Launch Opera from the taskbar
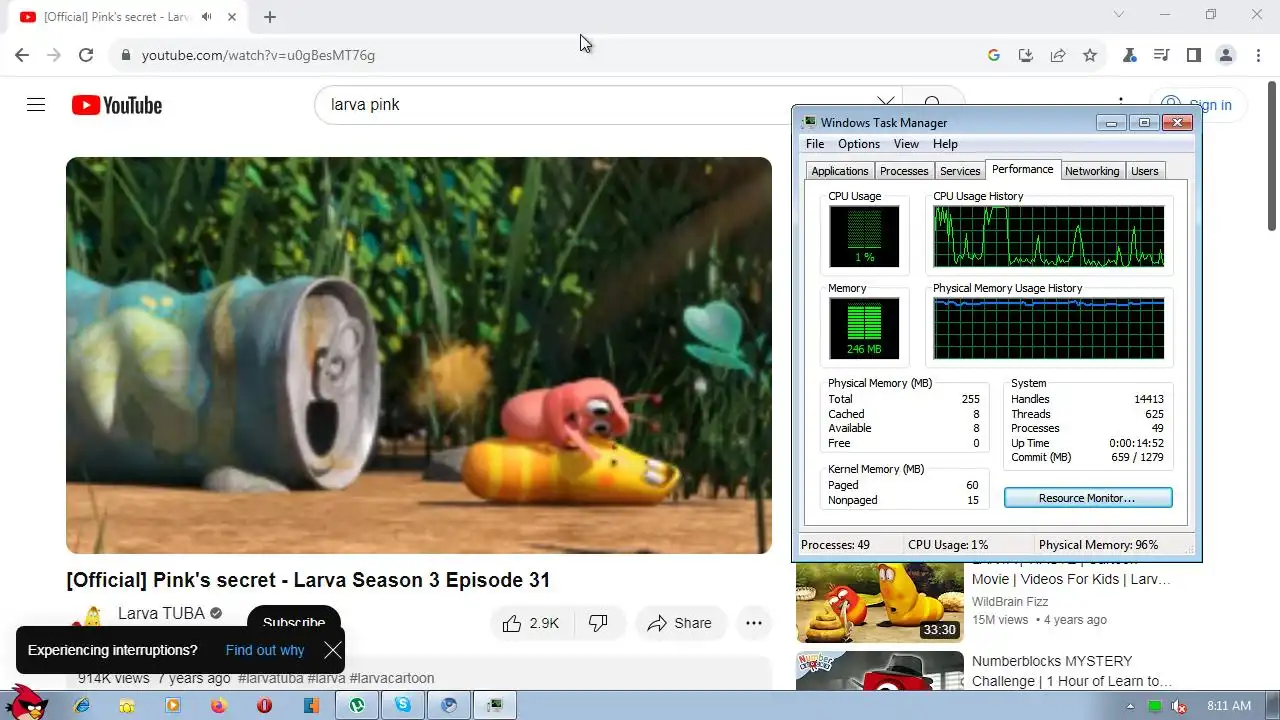1280x720 pixels. 265,706
